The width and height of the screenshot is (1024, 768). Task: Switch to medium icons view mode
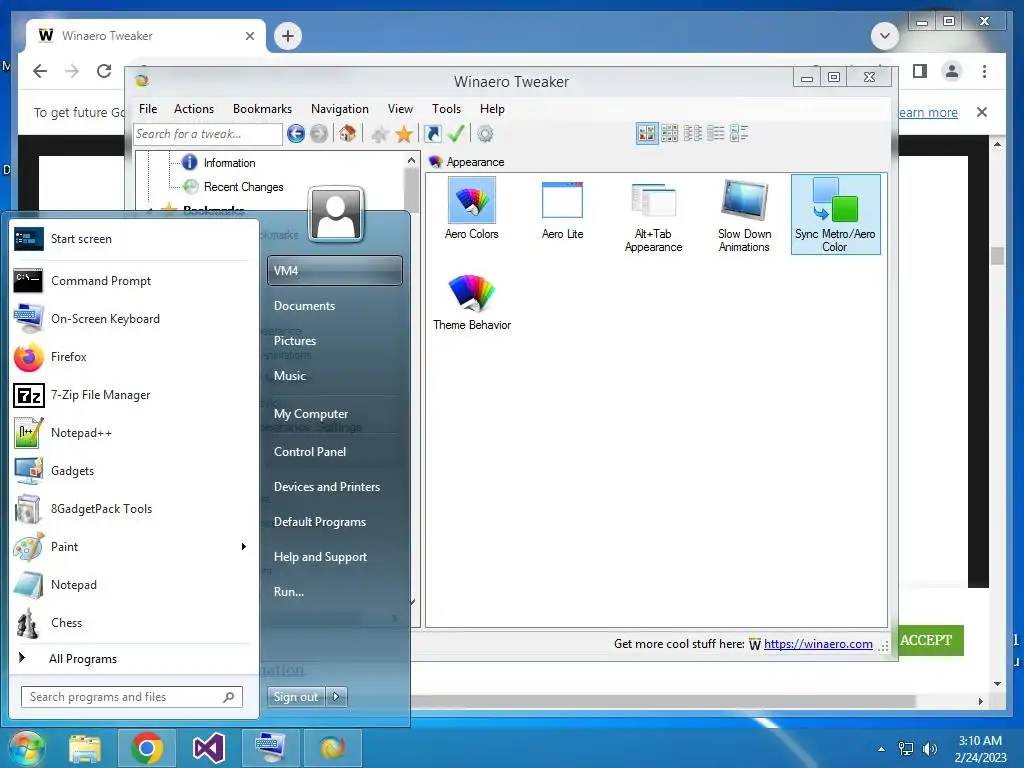[669, 134]
